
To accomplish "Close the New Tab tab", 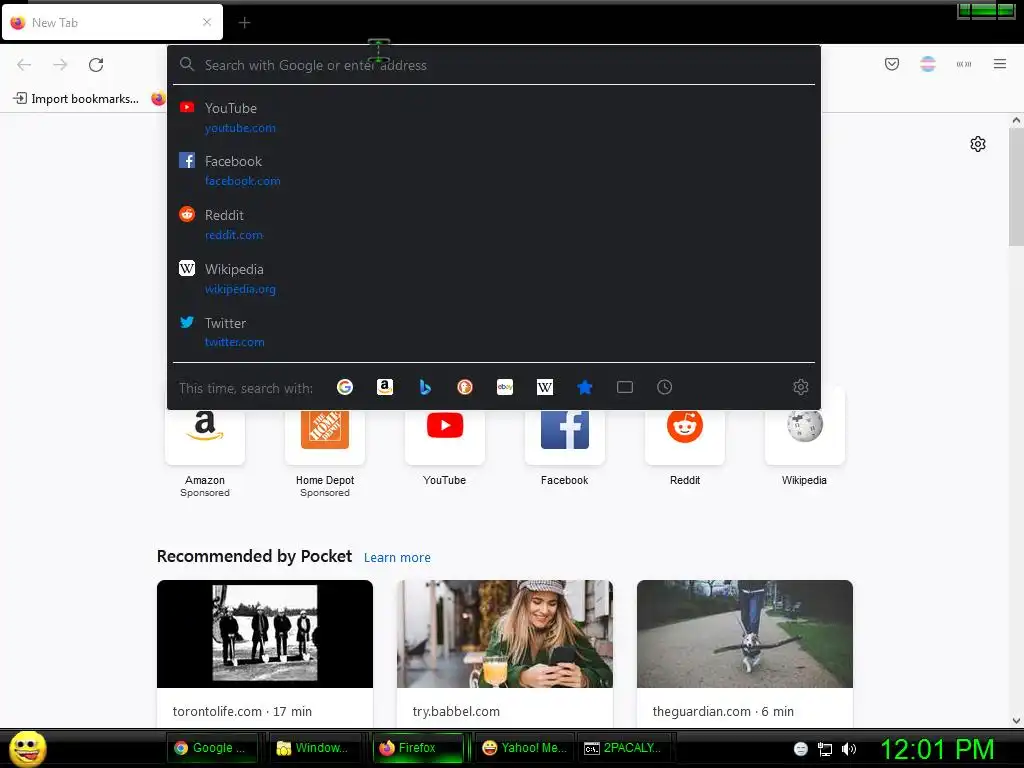I will [207, 22].
